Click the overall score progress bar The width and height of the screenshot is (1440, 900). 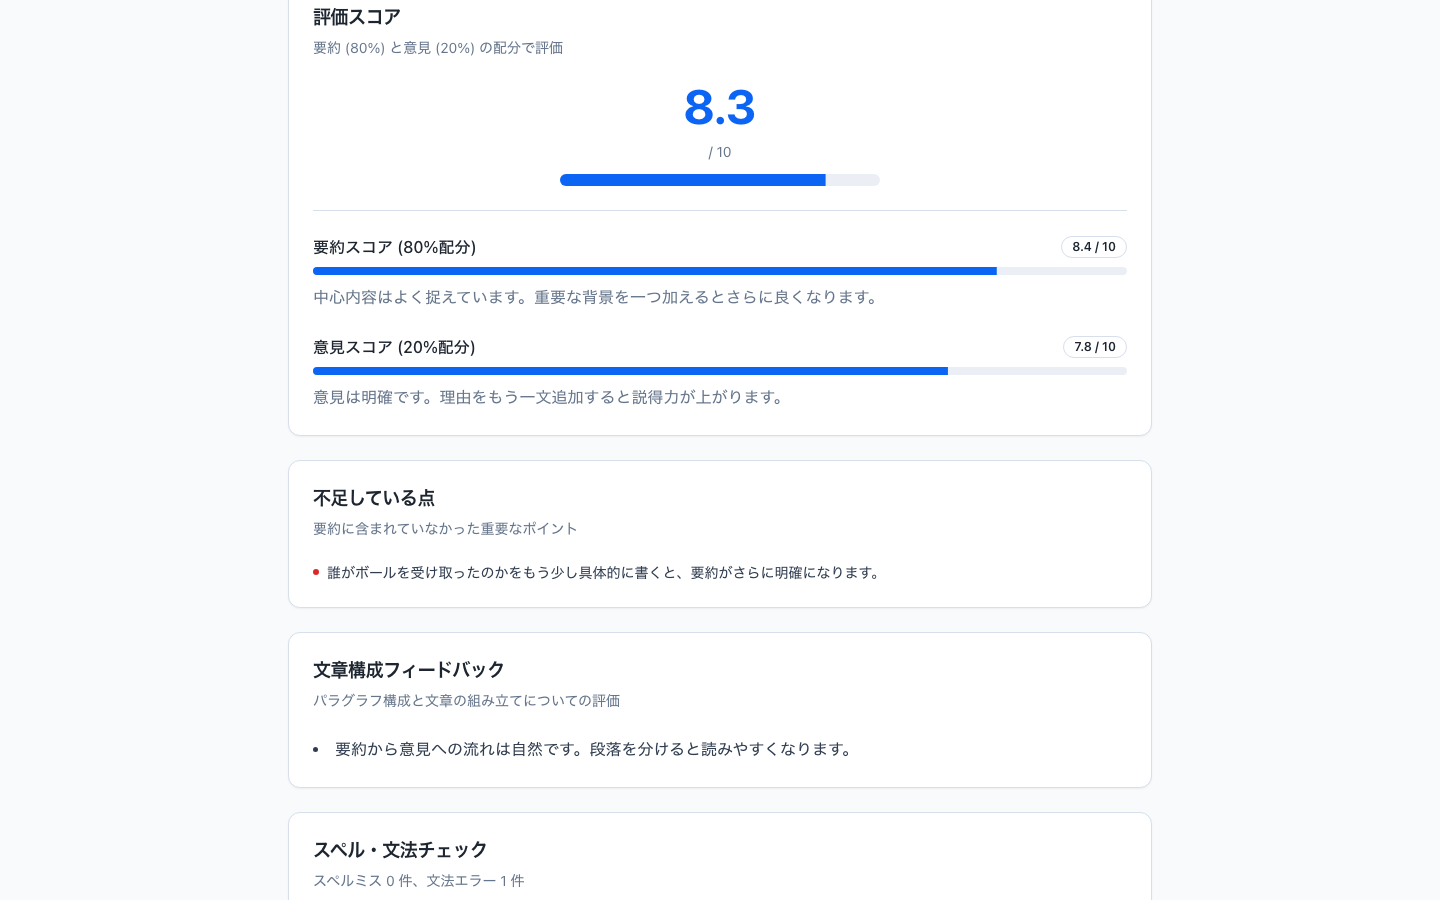[720, 180]
